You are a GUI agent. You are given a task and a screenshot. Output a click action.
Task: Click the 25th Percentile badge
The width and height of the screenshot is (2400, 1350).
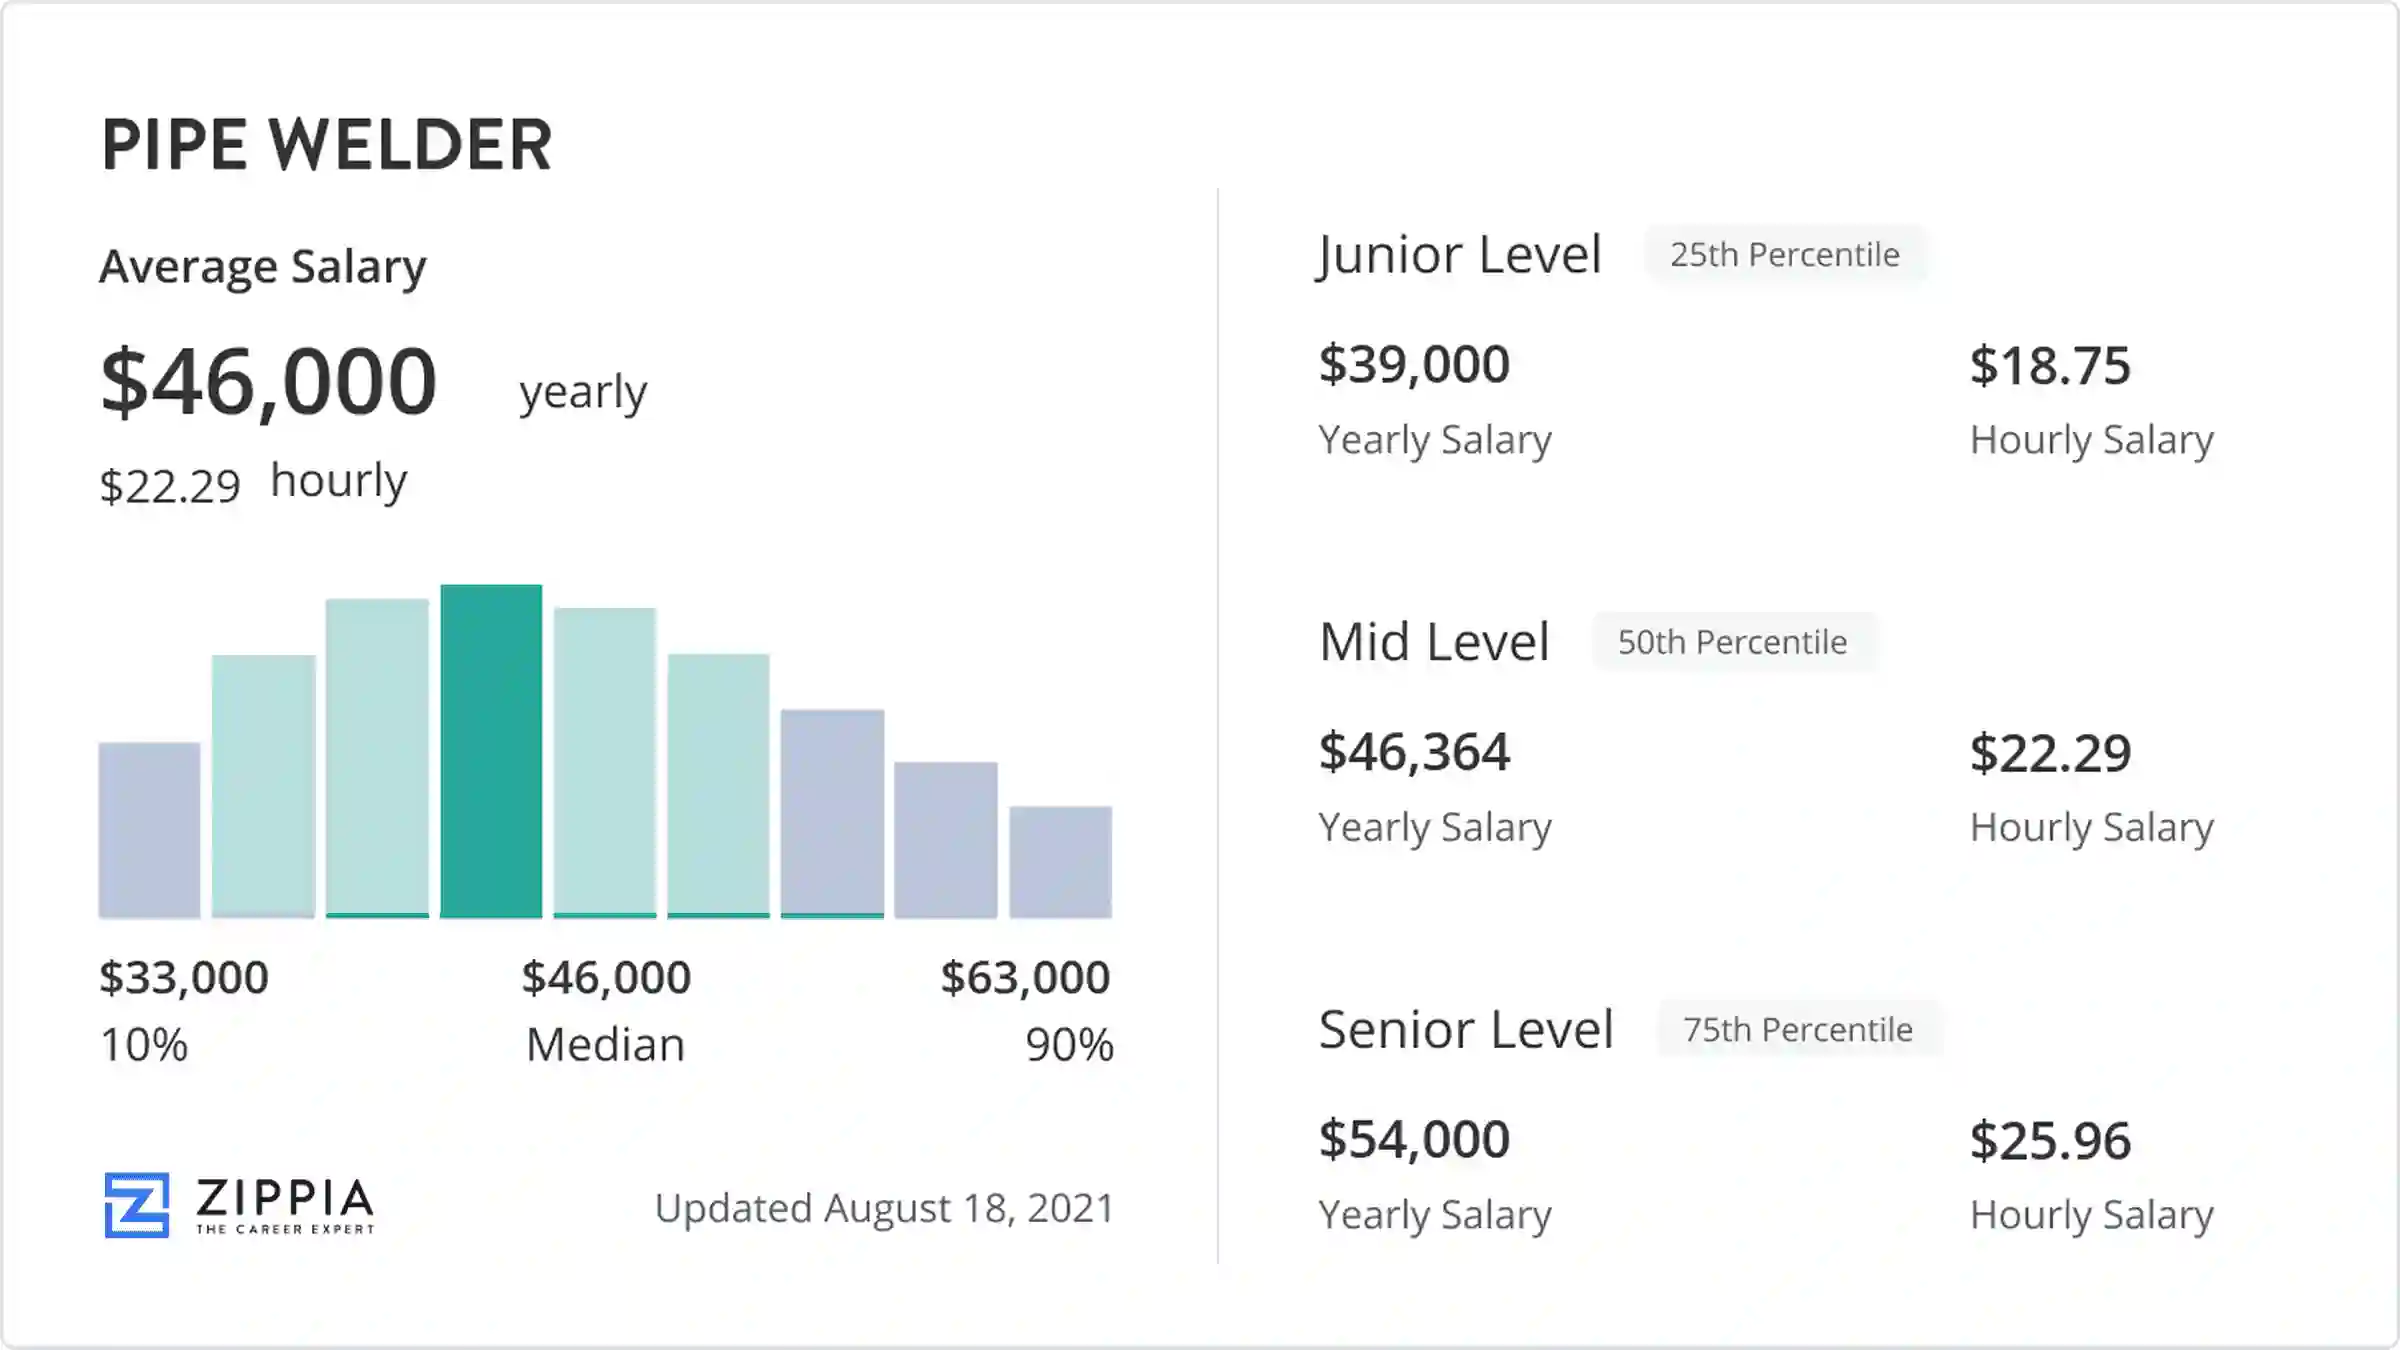1785,255
